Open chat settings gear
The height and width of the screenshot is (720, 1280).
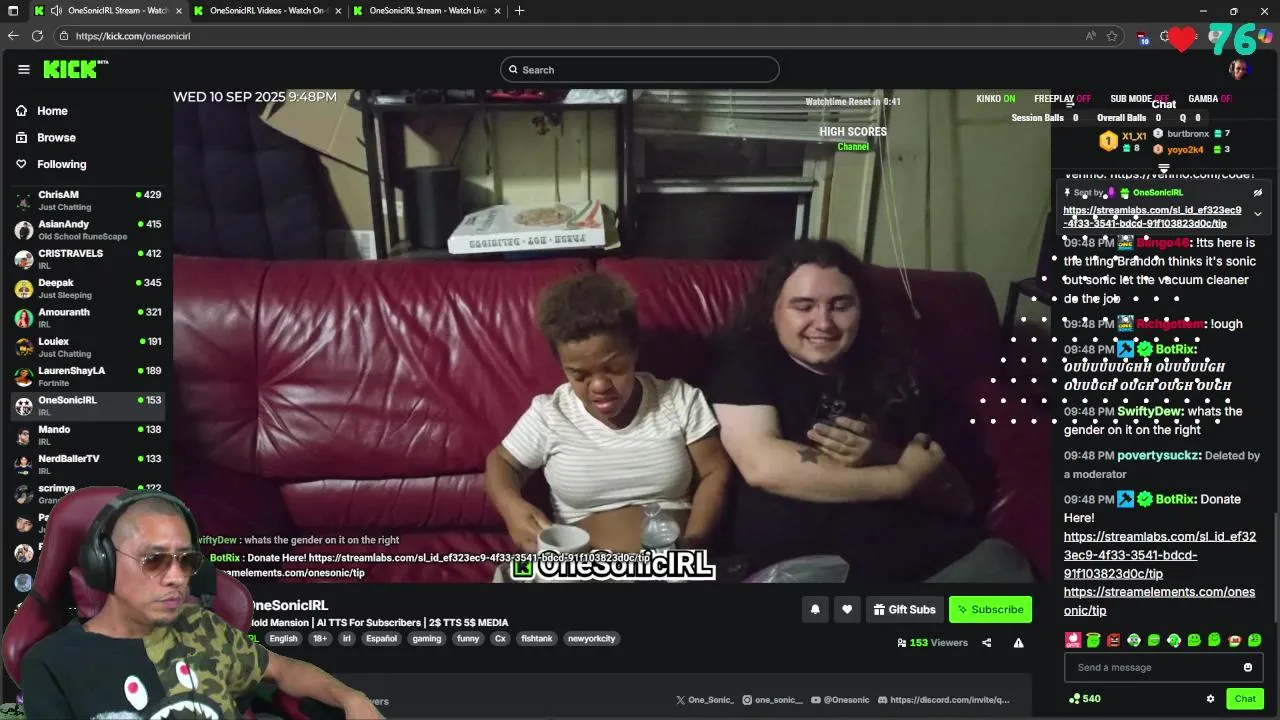(1210, 699)
